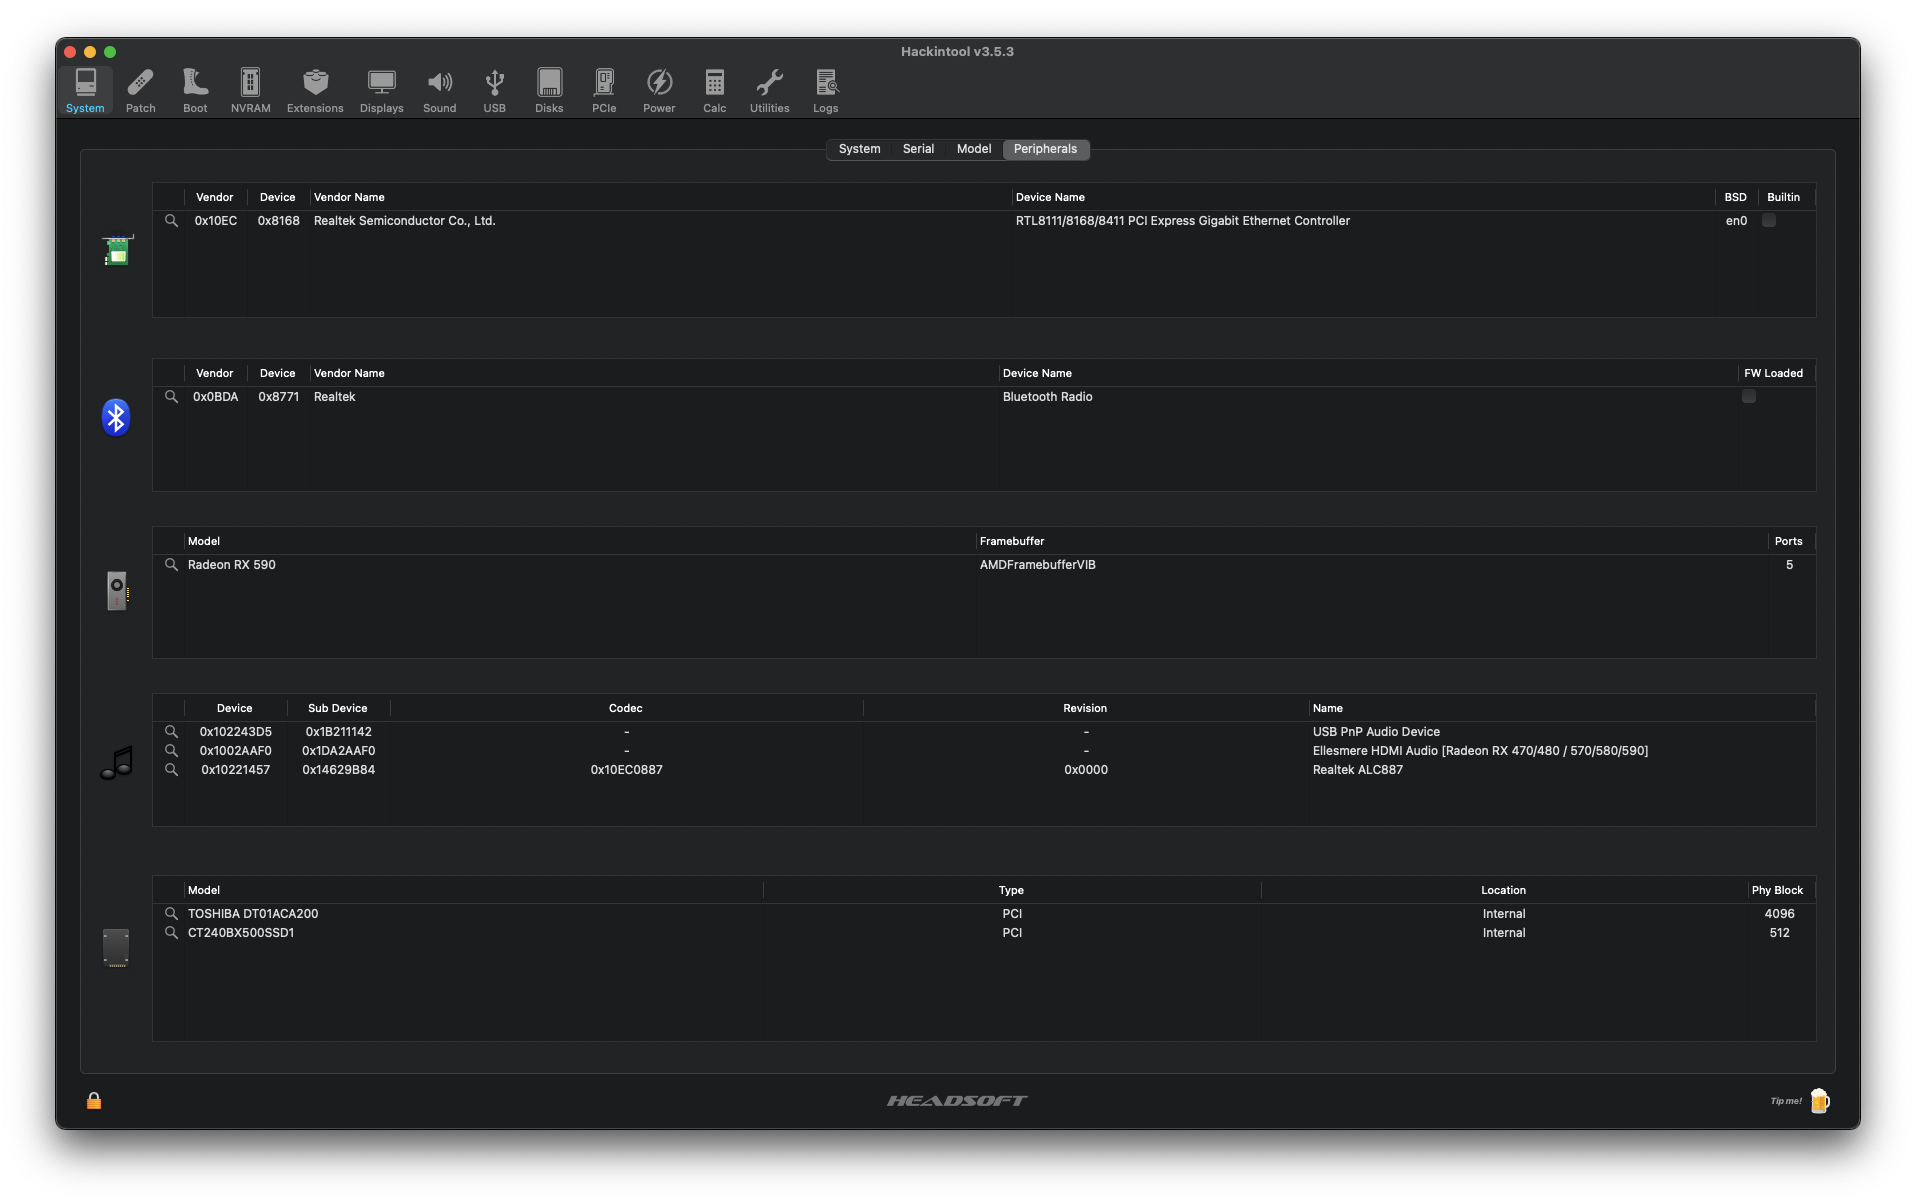The image size is (1916, 1203).
Task: Select the Boot toolbar icon
Action: [195, 90]
